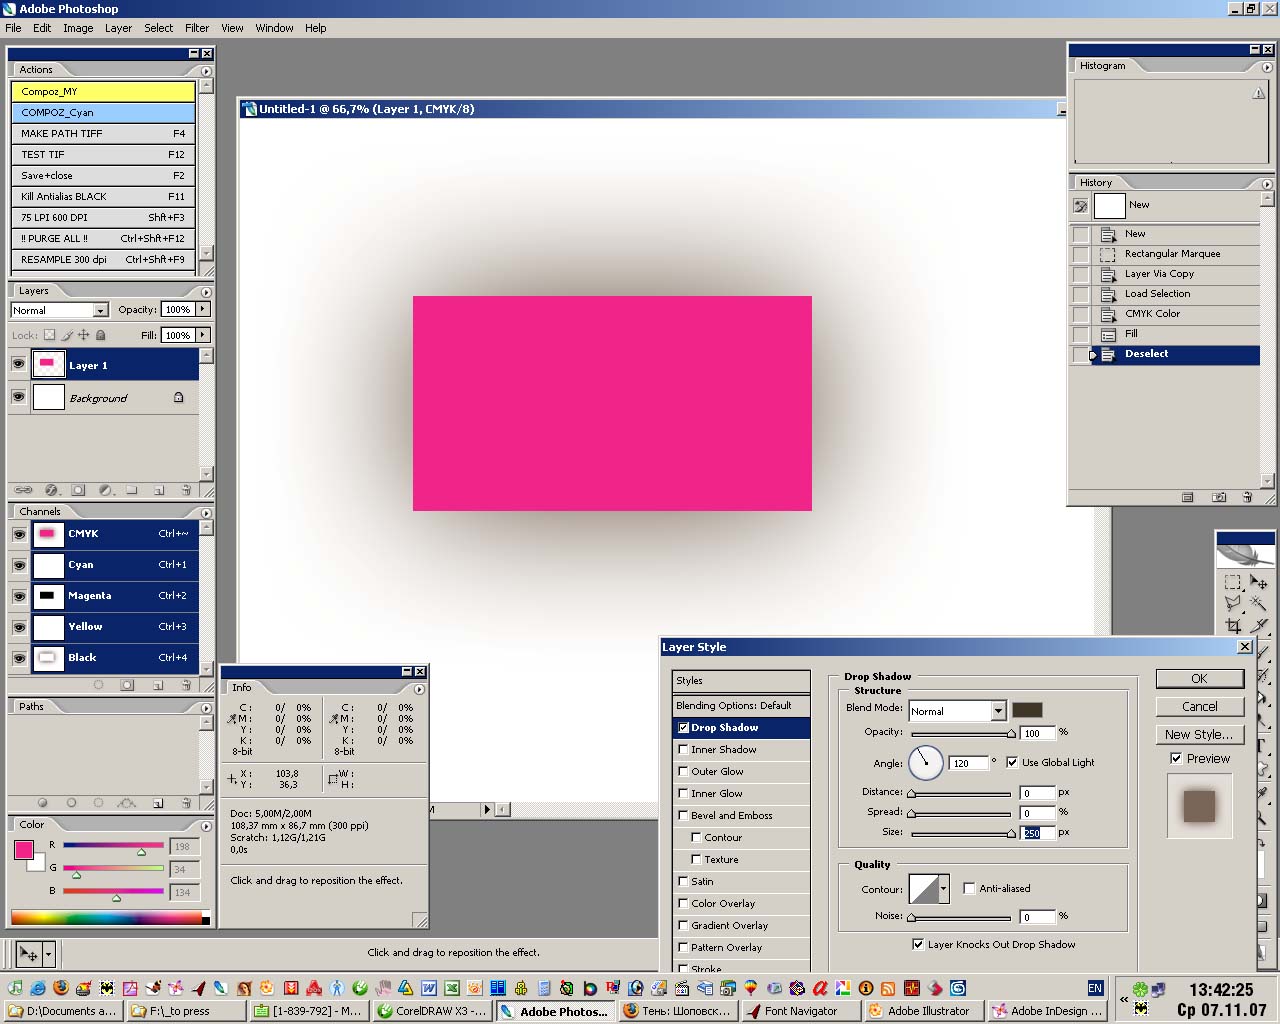Uncheck Use Global Light checkbox
The height and width of the screenshot is (1024, 1280).
pos(1012,762)
